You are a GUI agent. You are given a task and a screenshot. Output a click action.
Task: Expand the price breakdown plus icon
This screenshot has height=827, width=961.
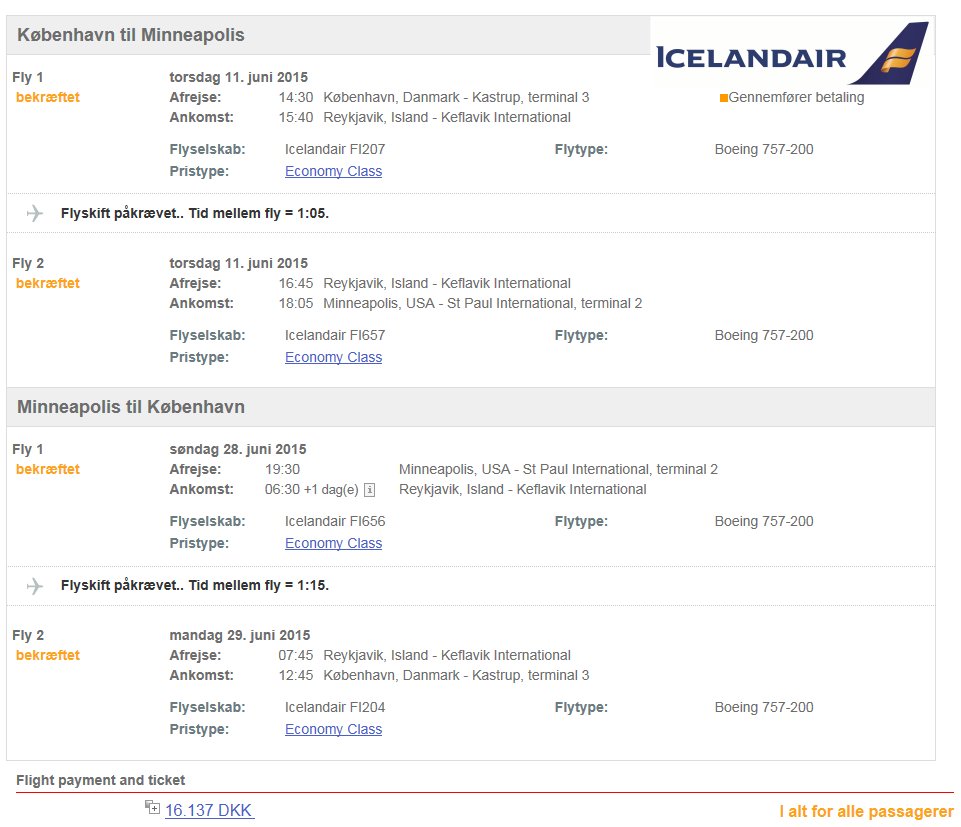152,807
